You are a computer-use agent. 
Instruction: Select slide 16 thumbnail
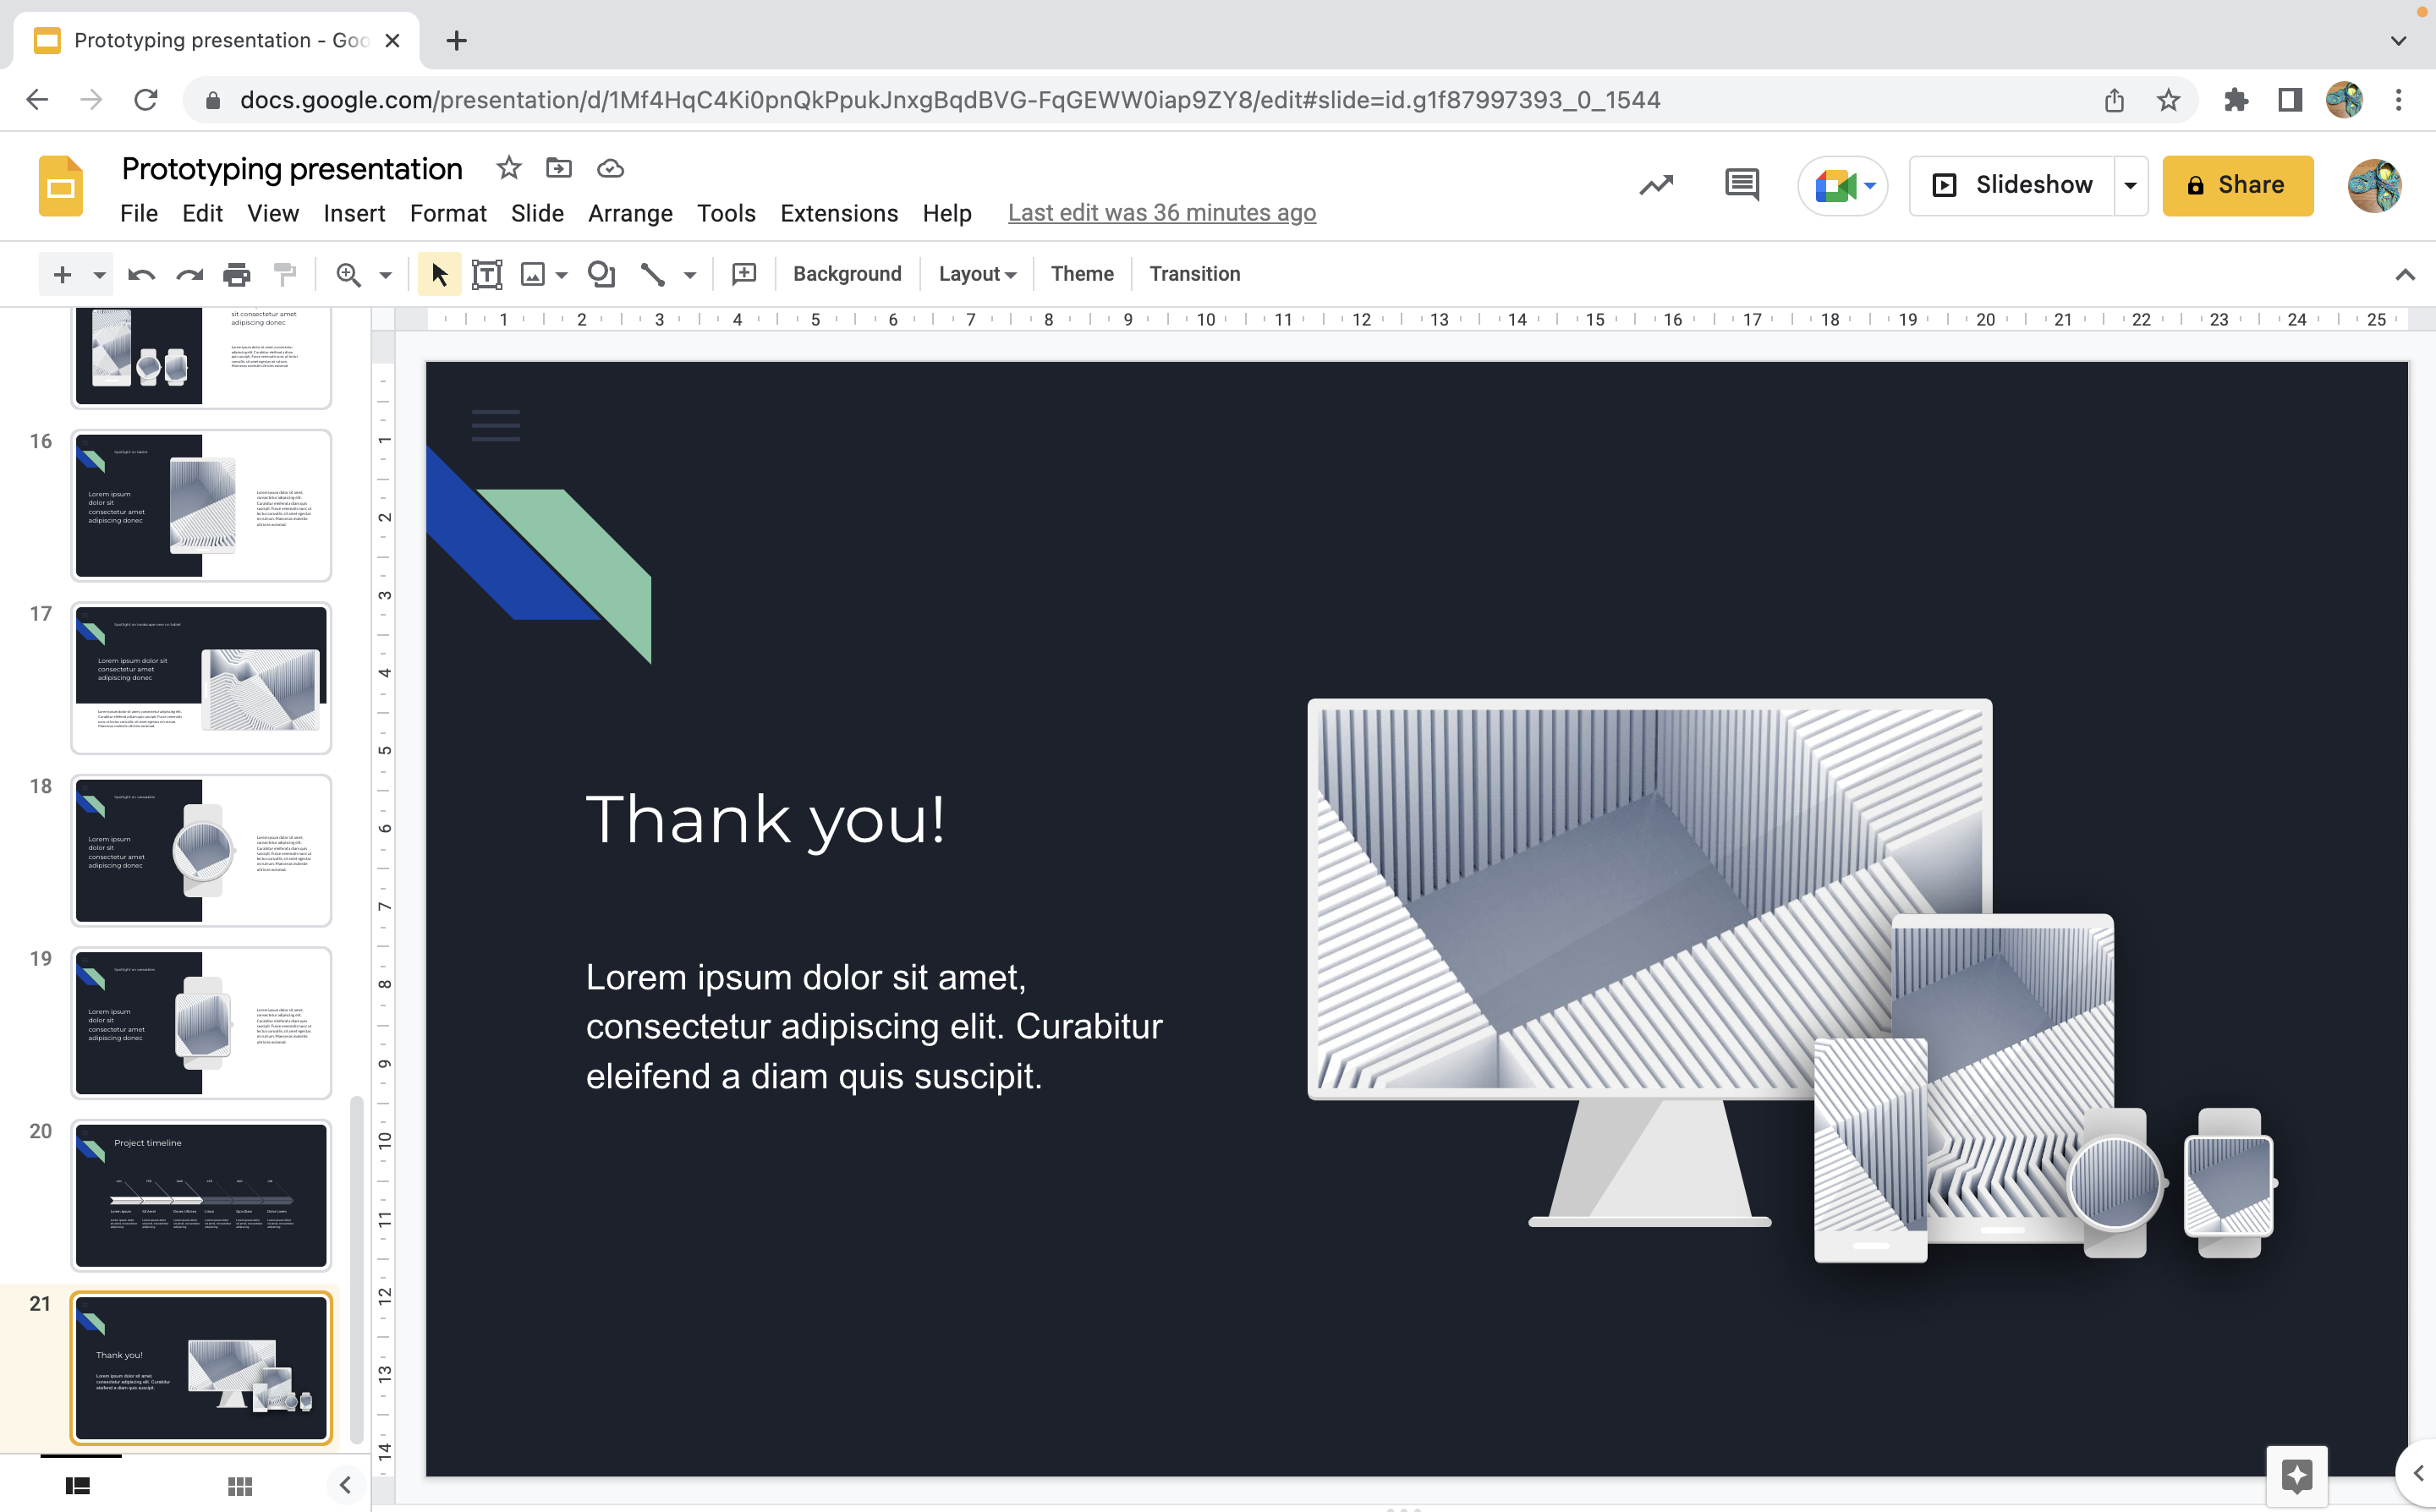click(x=201, y=505)
